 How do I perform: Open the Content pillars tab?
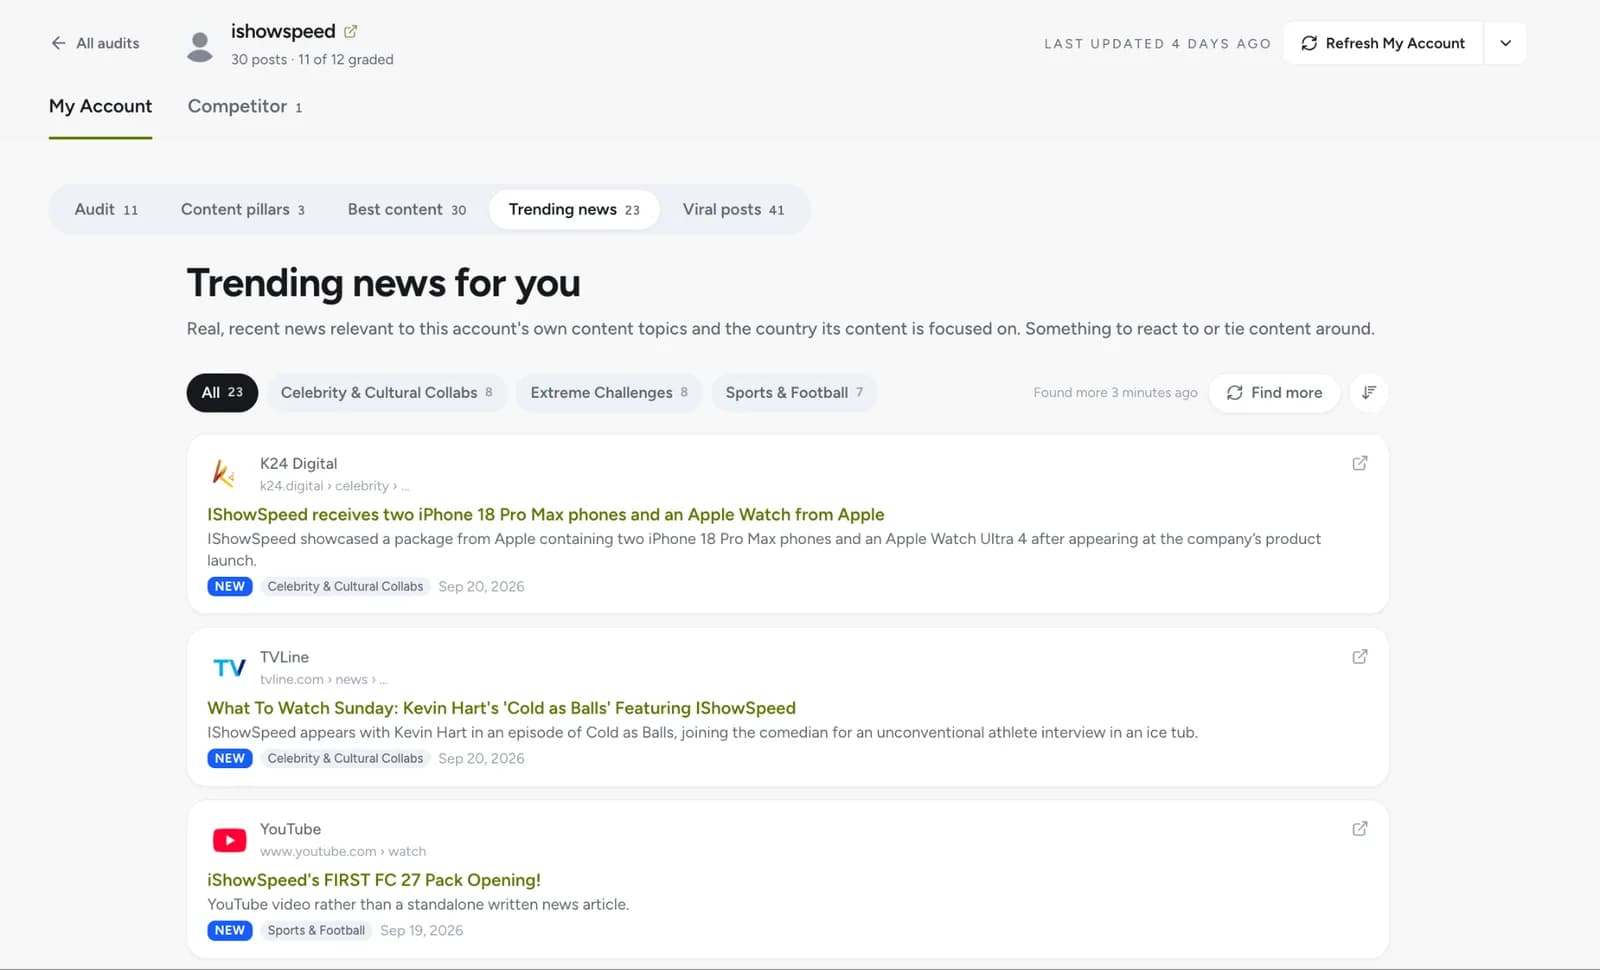point(243,209)
